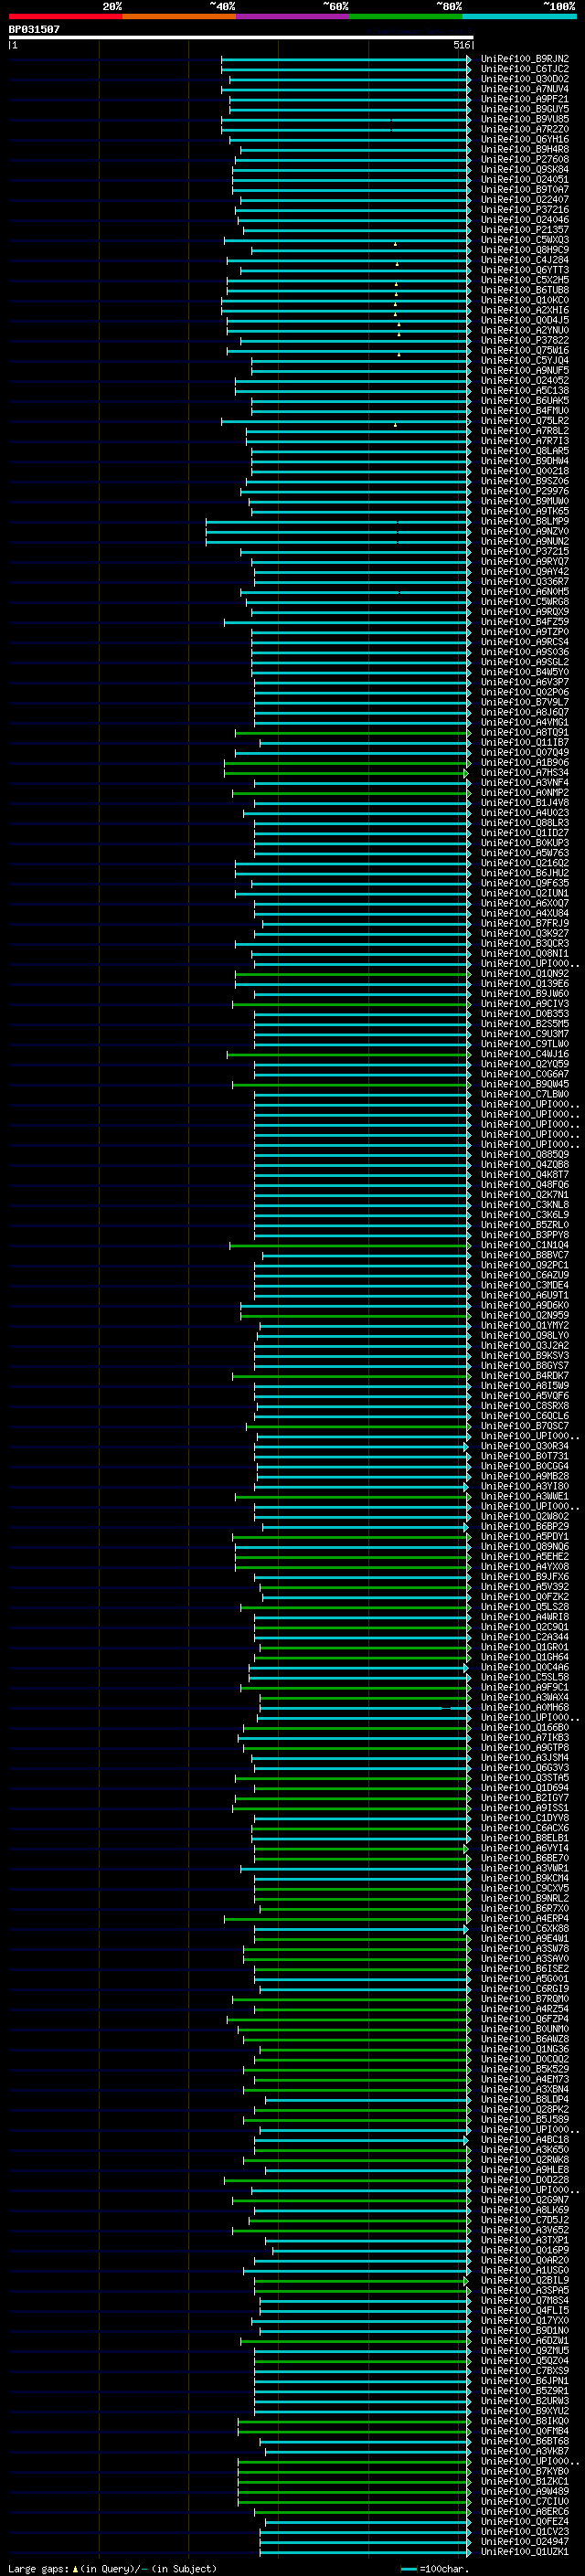Click the UniRef100_O22407 entry
Screen dimensions: 585x2576
(524, 199)
